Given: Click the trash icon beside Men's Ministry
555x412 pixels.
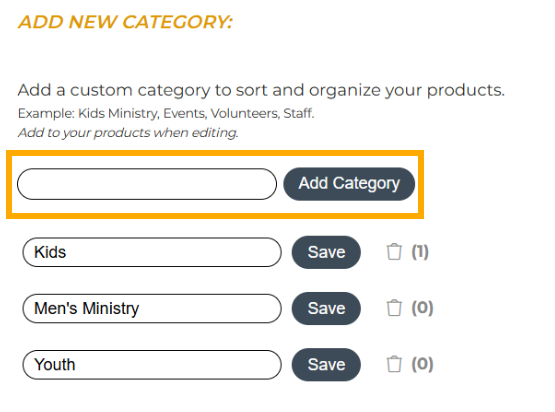Looking at the screenshot, I should pyautogui.click(x=394, y=308).
